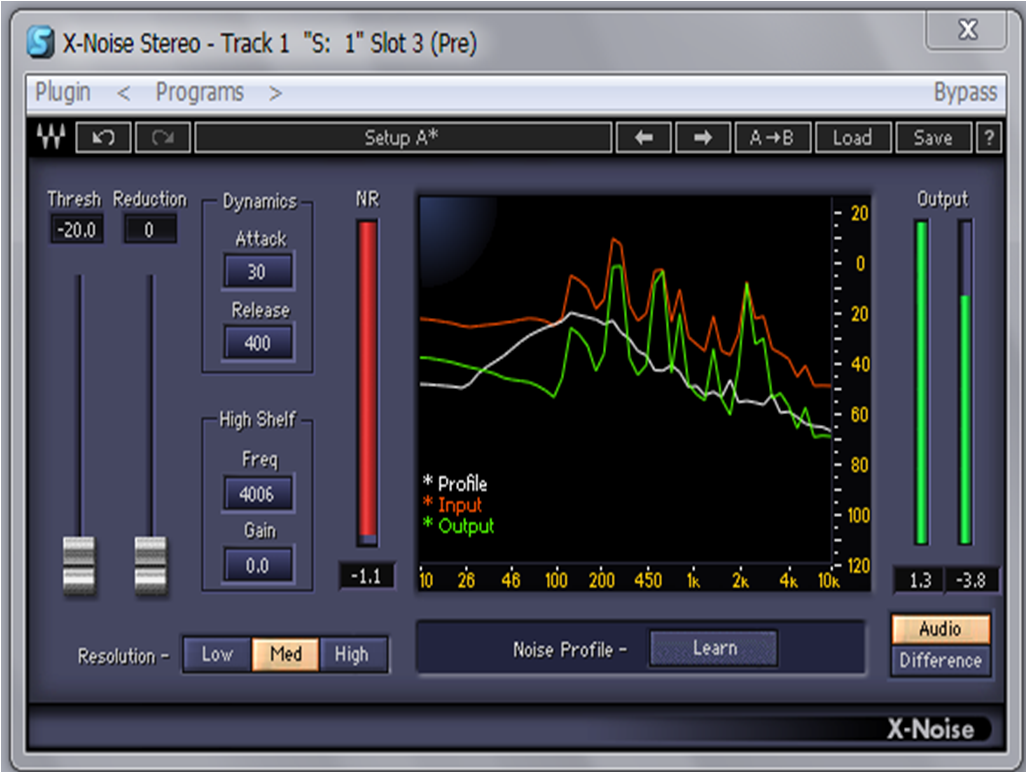This screenshot has width=1027, height=773.
Task: Click the Thresh value field -20.0
Action: pos(77,230)
